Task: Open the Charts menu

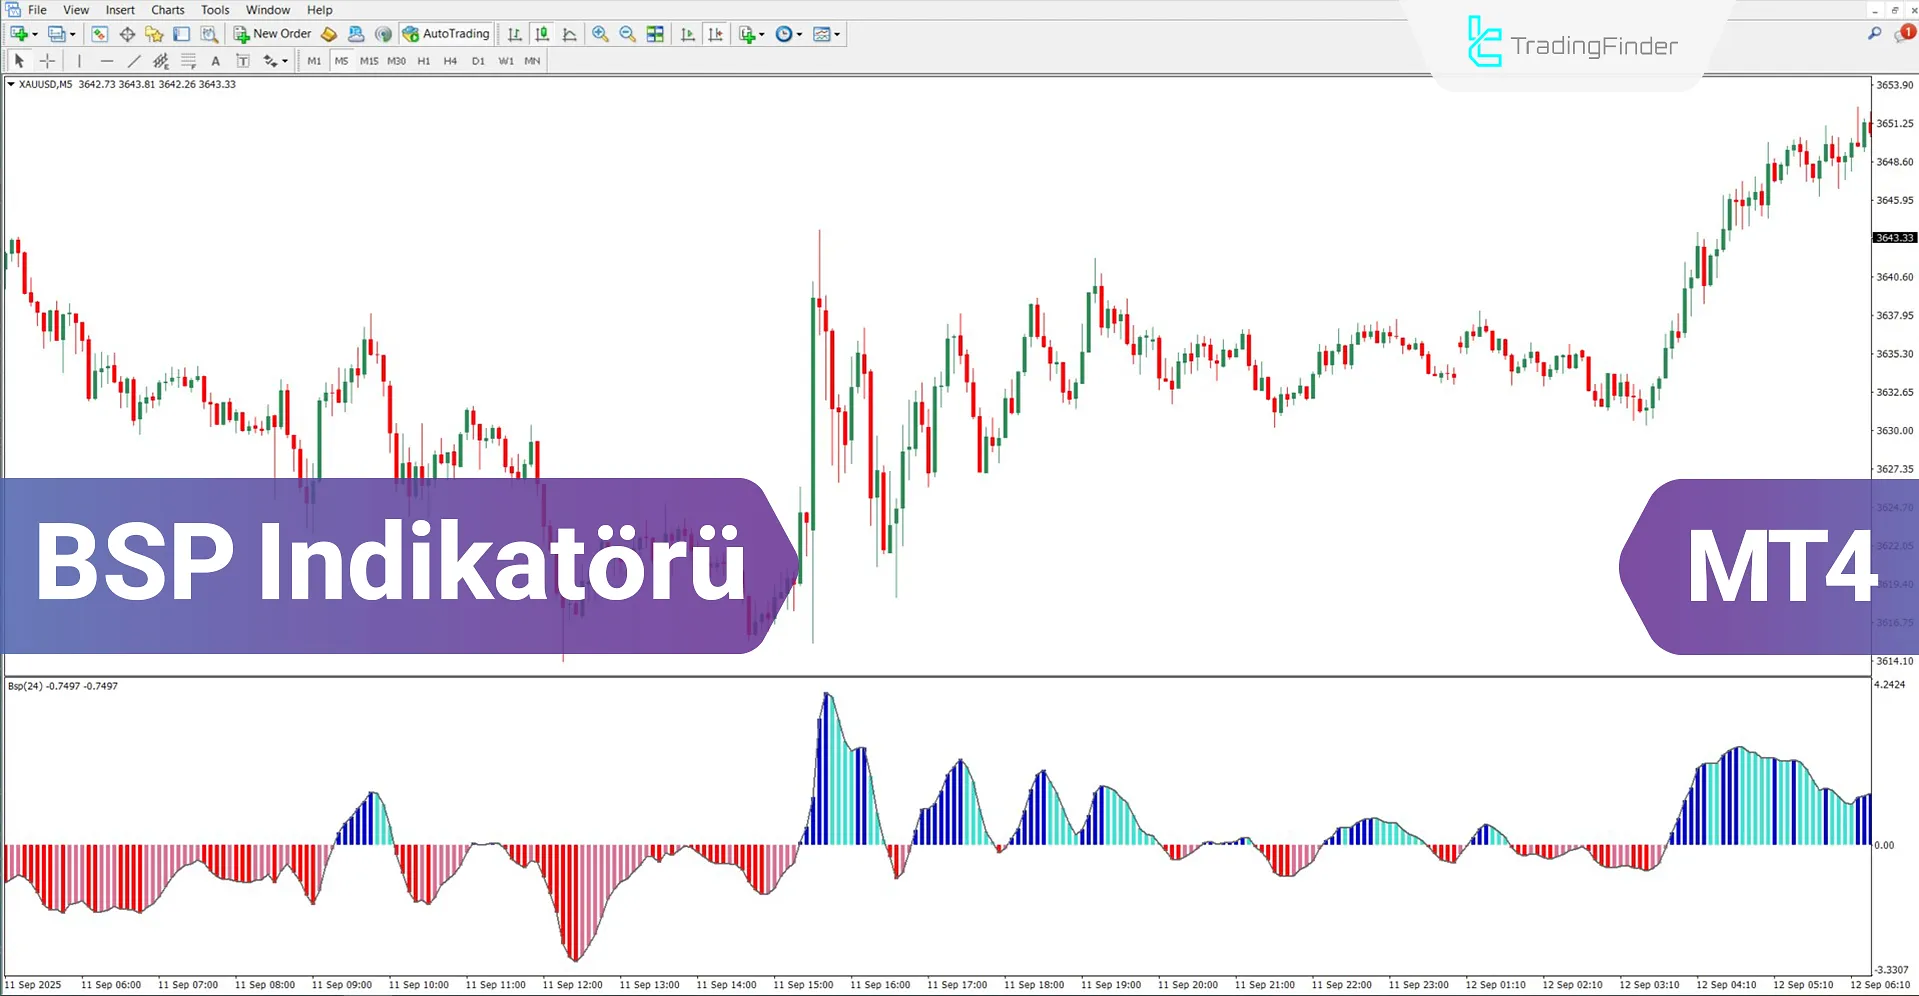Action: pos(166,9)
